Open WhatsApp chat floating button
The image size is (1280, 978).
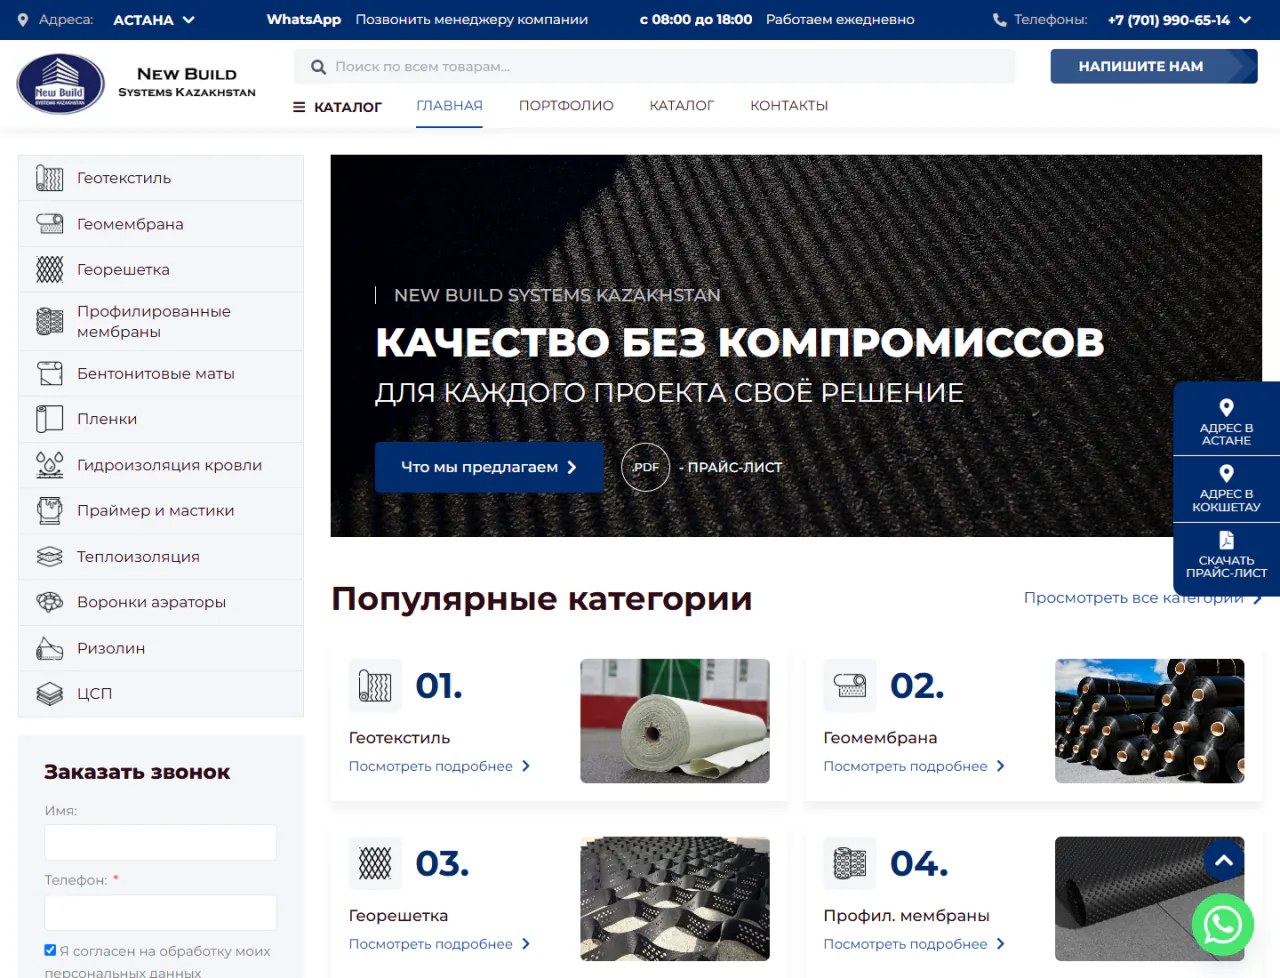pos(1223,925)
